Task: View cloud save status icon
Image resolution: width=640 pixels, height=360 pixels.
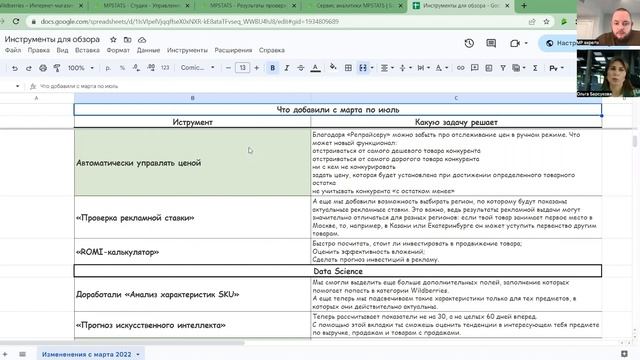Action: point(142,40)
